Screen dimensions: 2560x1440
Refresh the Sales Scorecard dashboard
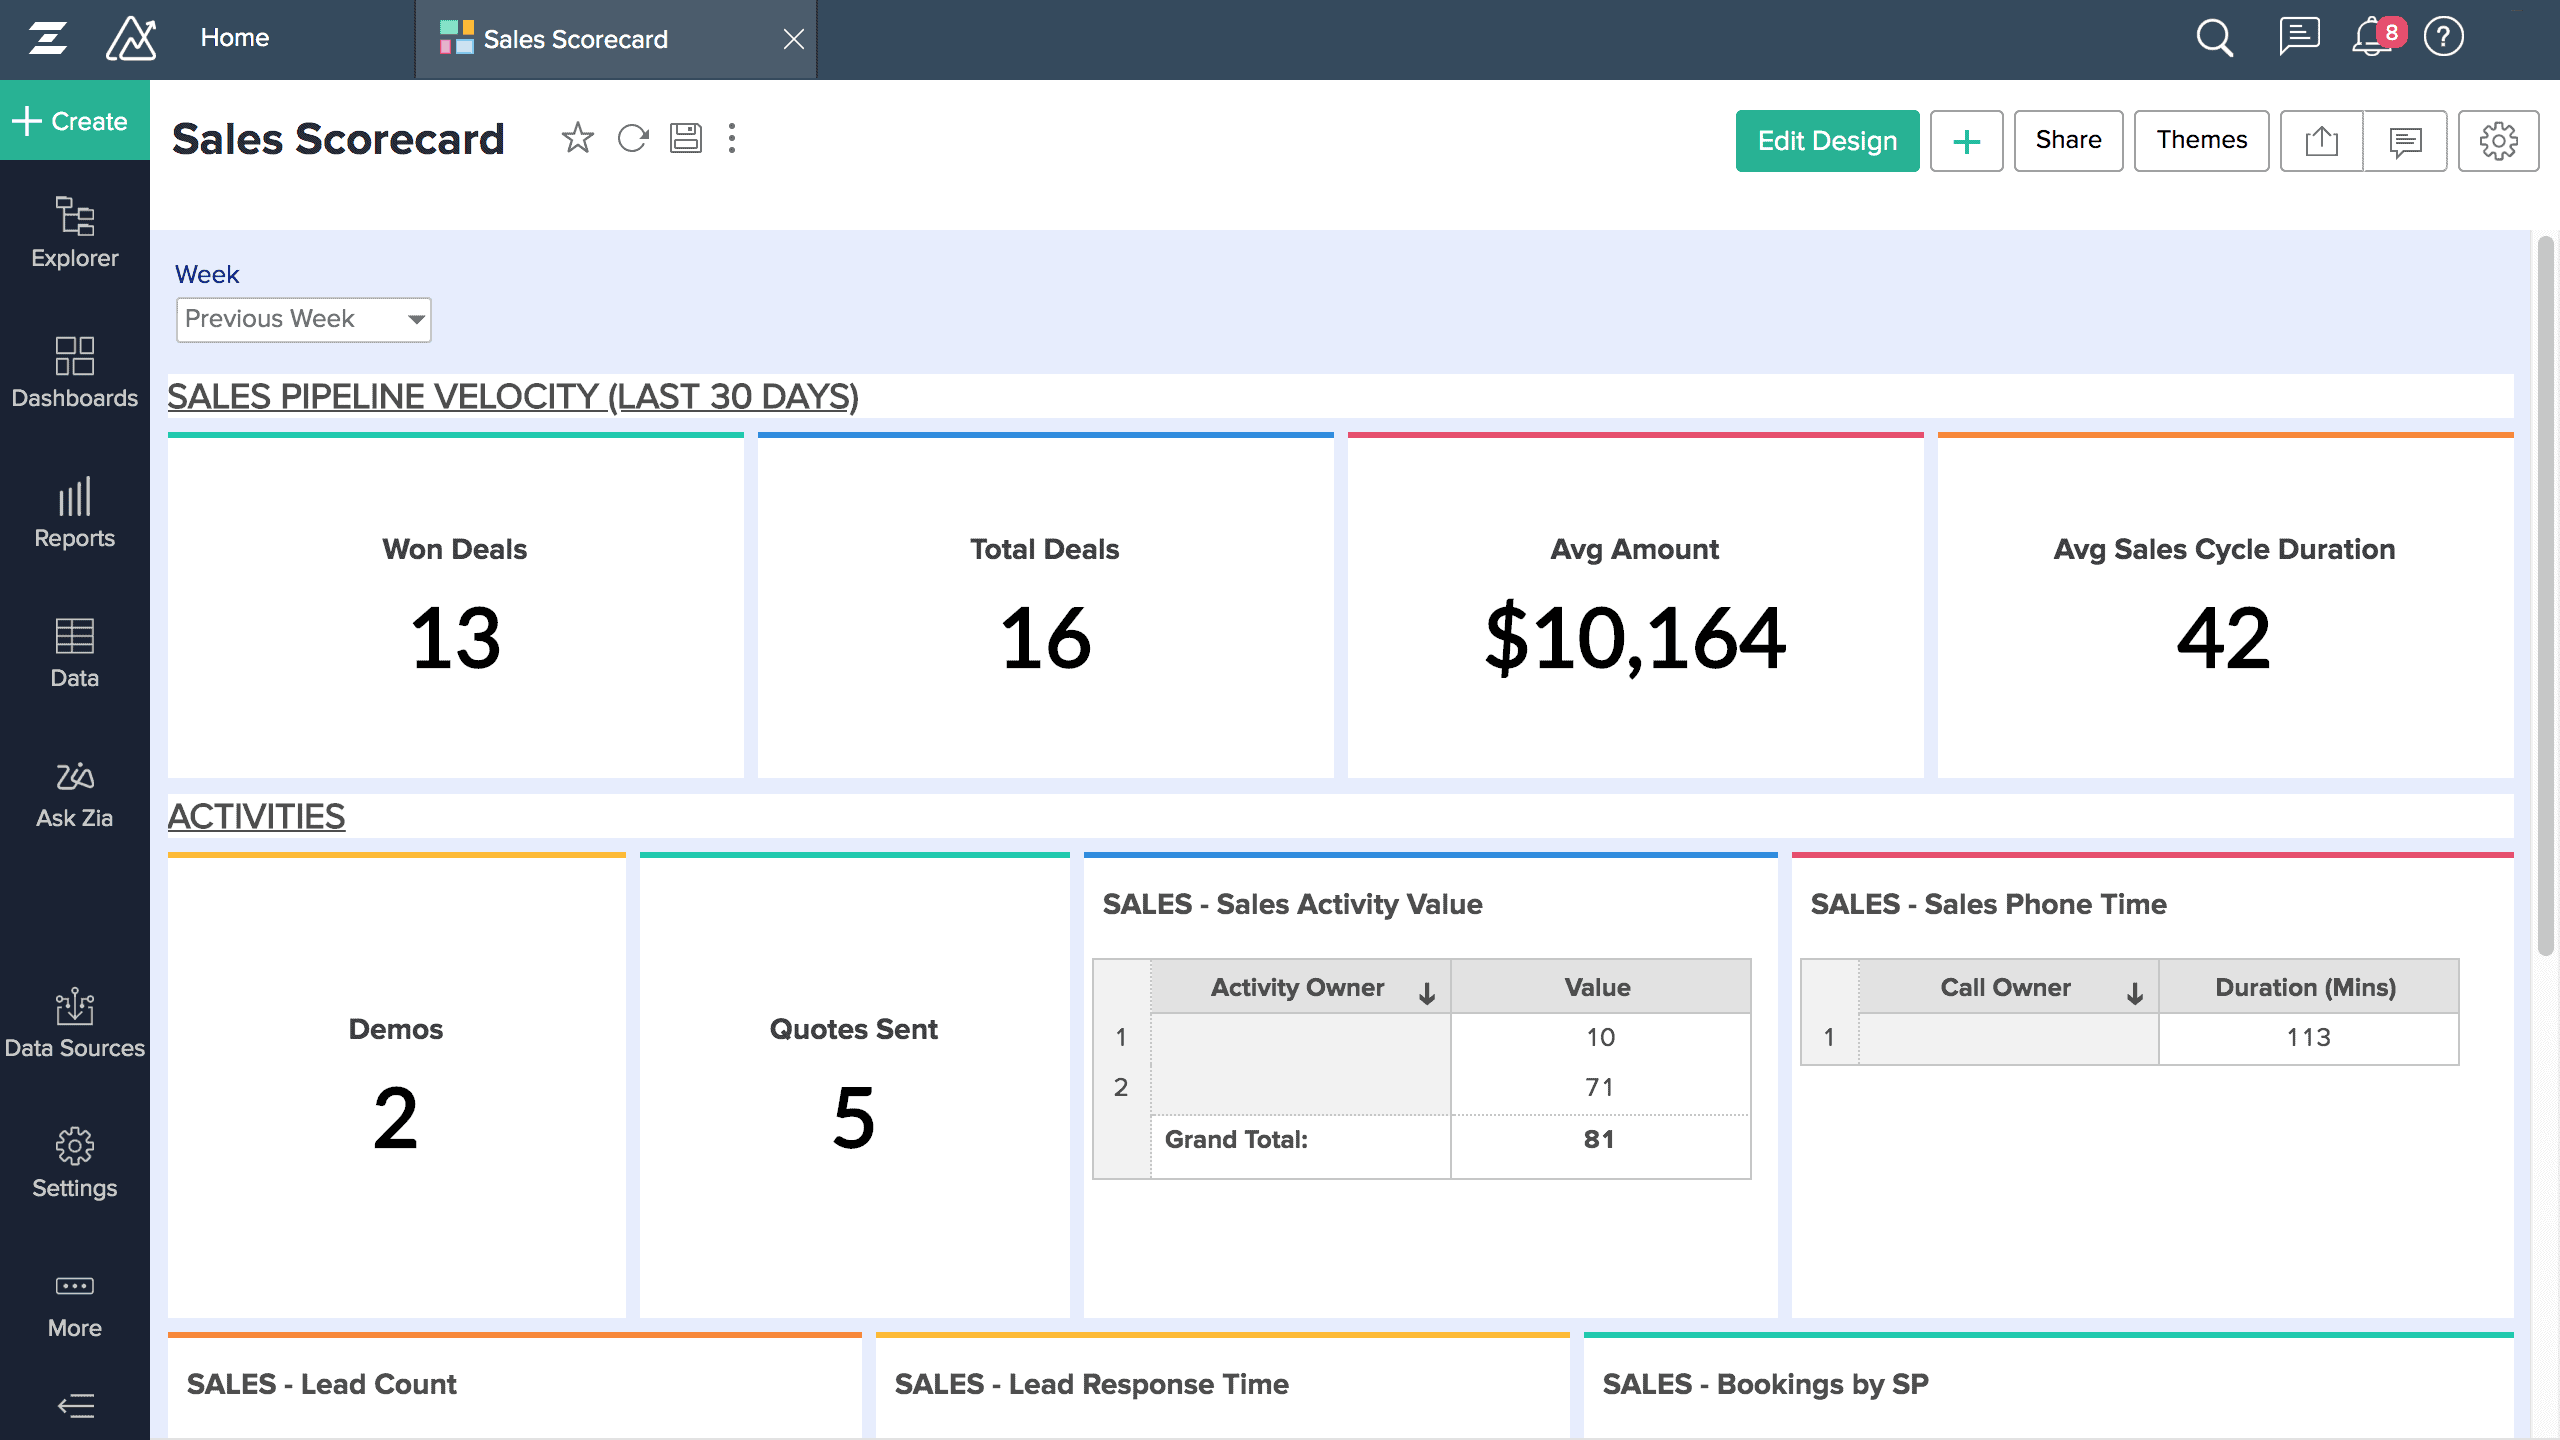pos(632,138)
